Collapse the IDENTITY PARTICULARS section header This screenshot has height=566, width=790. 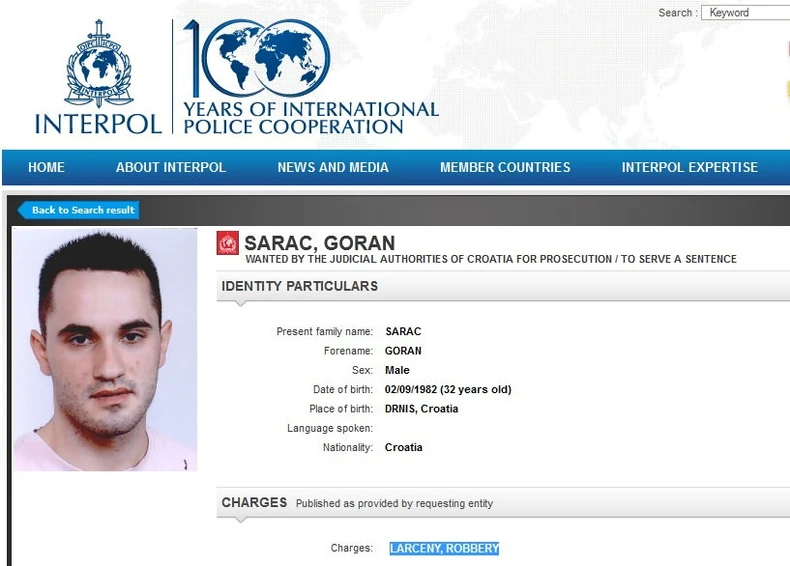(x=503, y=286)
